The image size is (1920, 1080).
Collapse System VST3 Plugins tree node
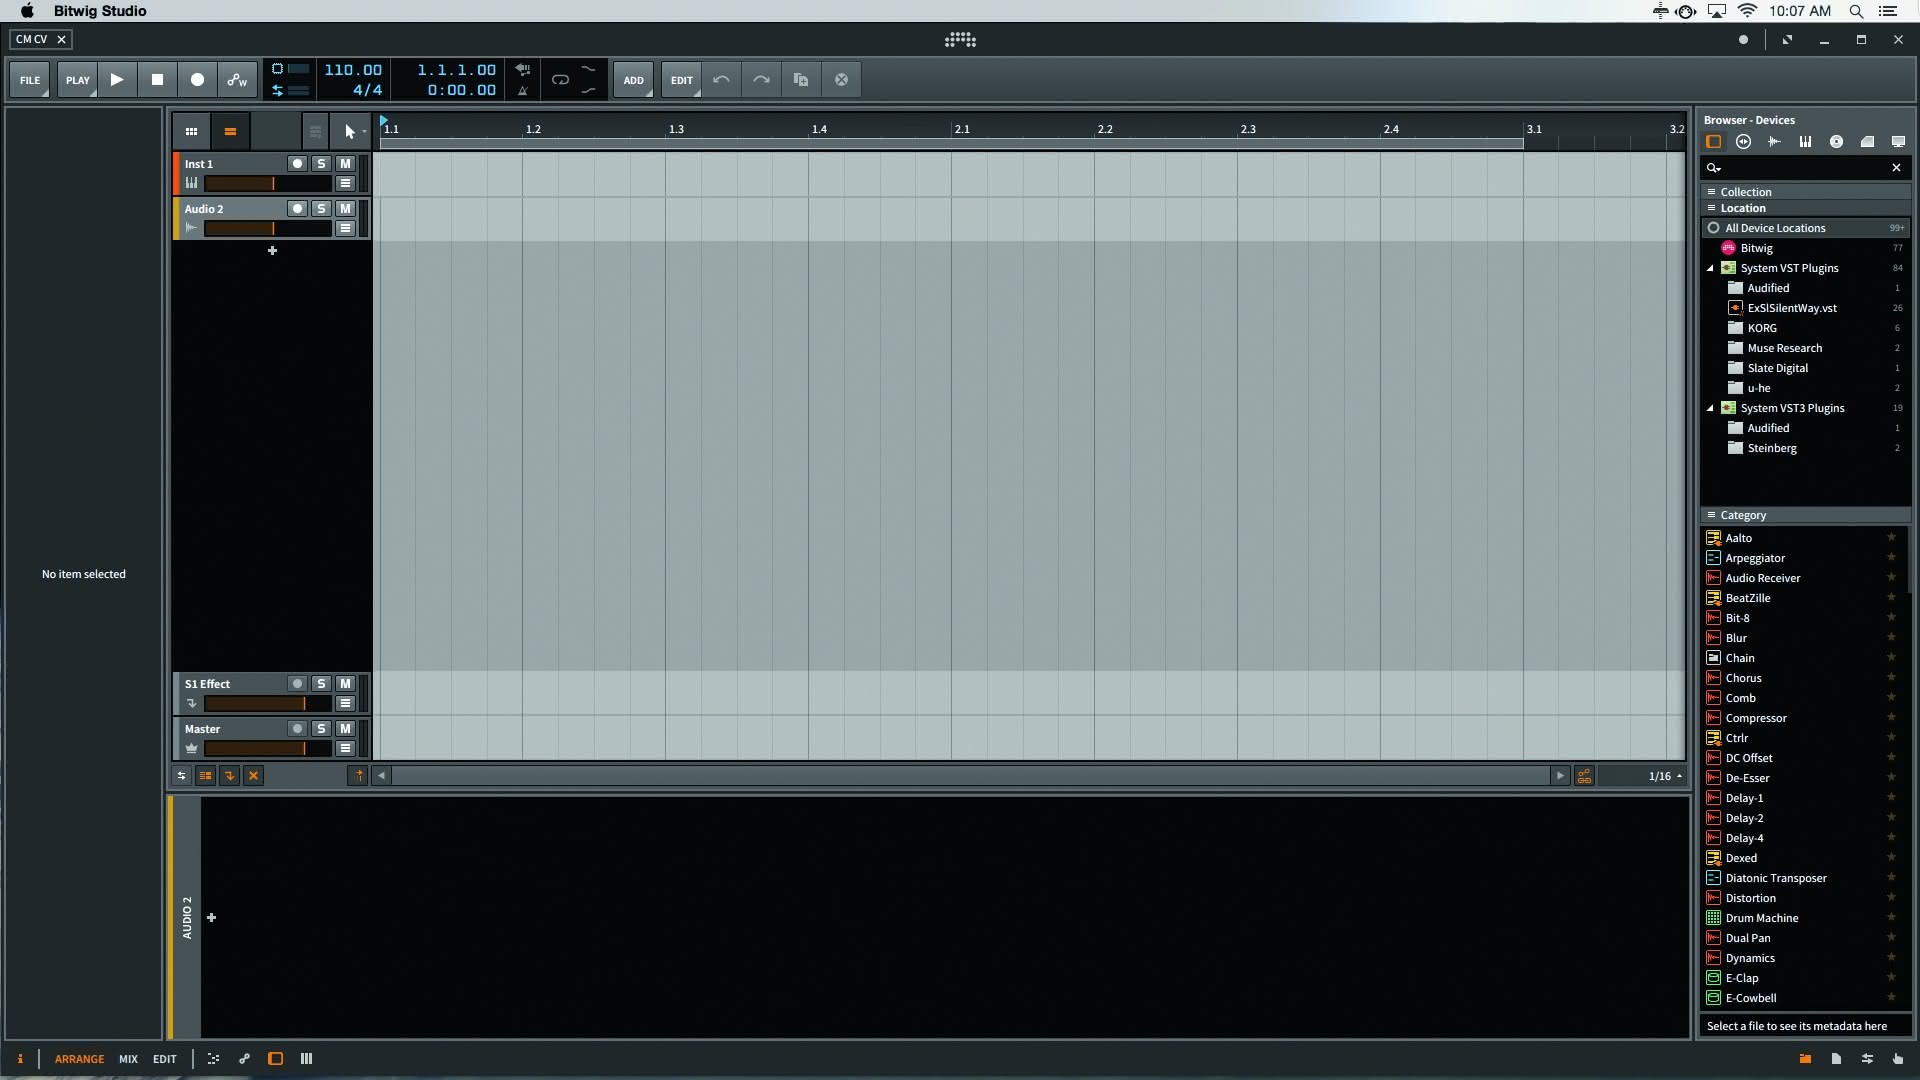coord(1710,408)
